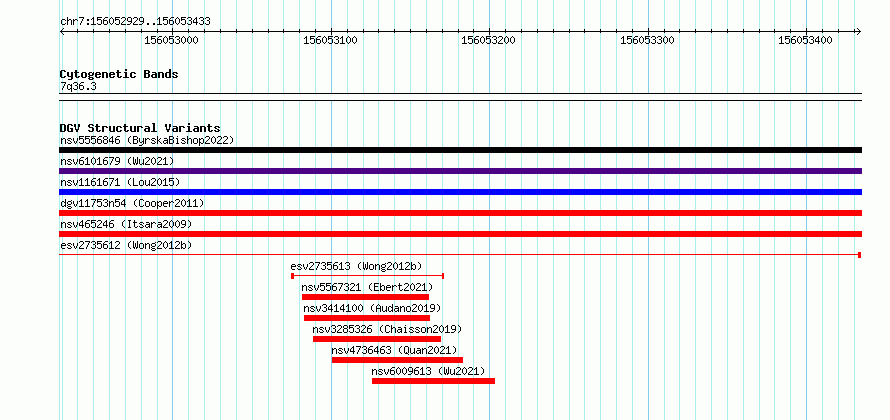The height and width of the screenshot is (420, 890).
Task: Click the blue nsv1161671 variant bar
Action: click(460, 192)
